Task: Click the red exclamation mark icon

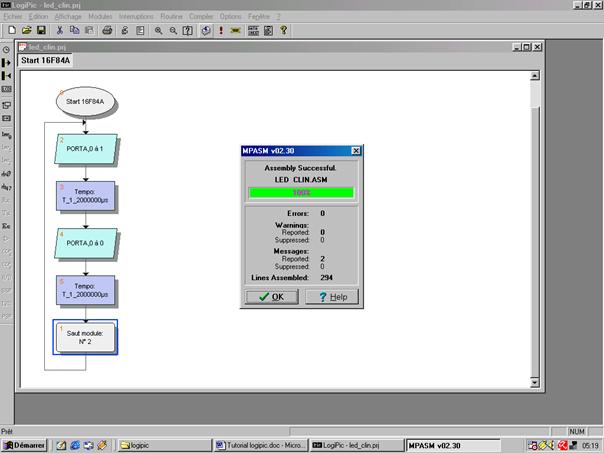Action: pyautogui.click(x=220, y=31)
